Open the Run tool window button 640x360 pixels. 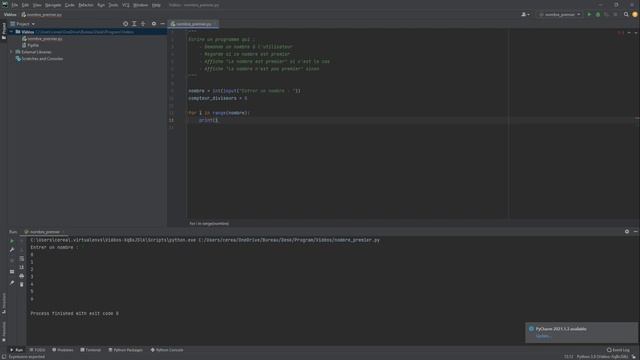17,350
